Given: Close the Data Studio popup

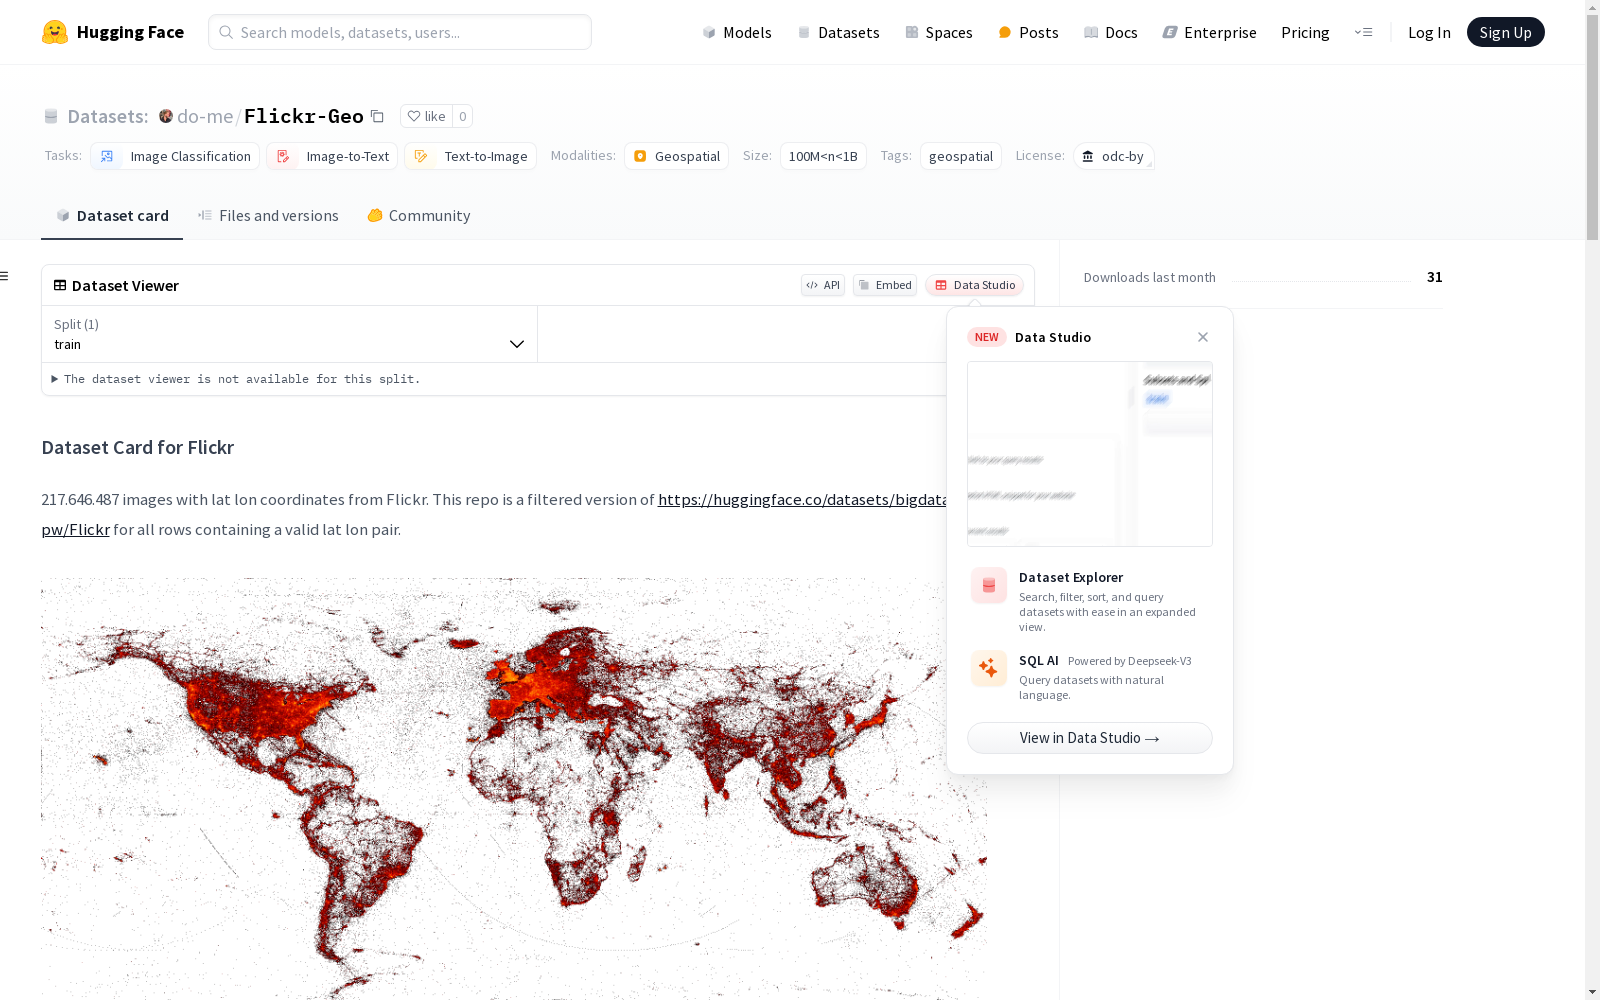Looking at the screenshot, I should coord(1203,337).
